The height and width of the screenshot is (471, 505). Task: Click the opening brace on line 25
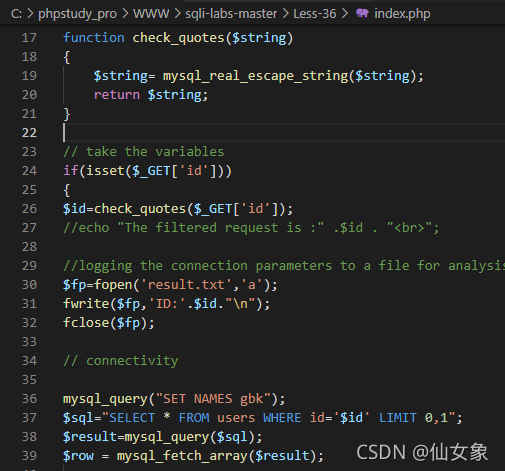click(x=67, y=190)
